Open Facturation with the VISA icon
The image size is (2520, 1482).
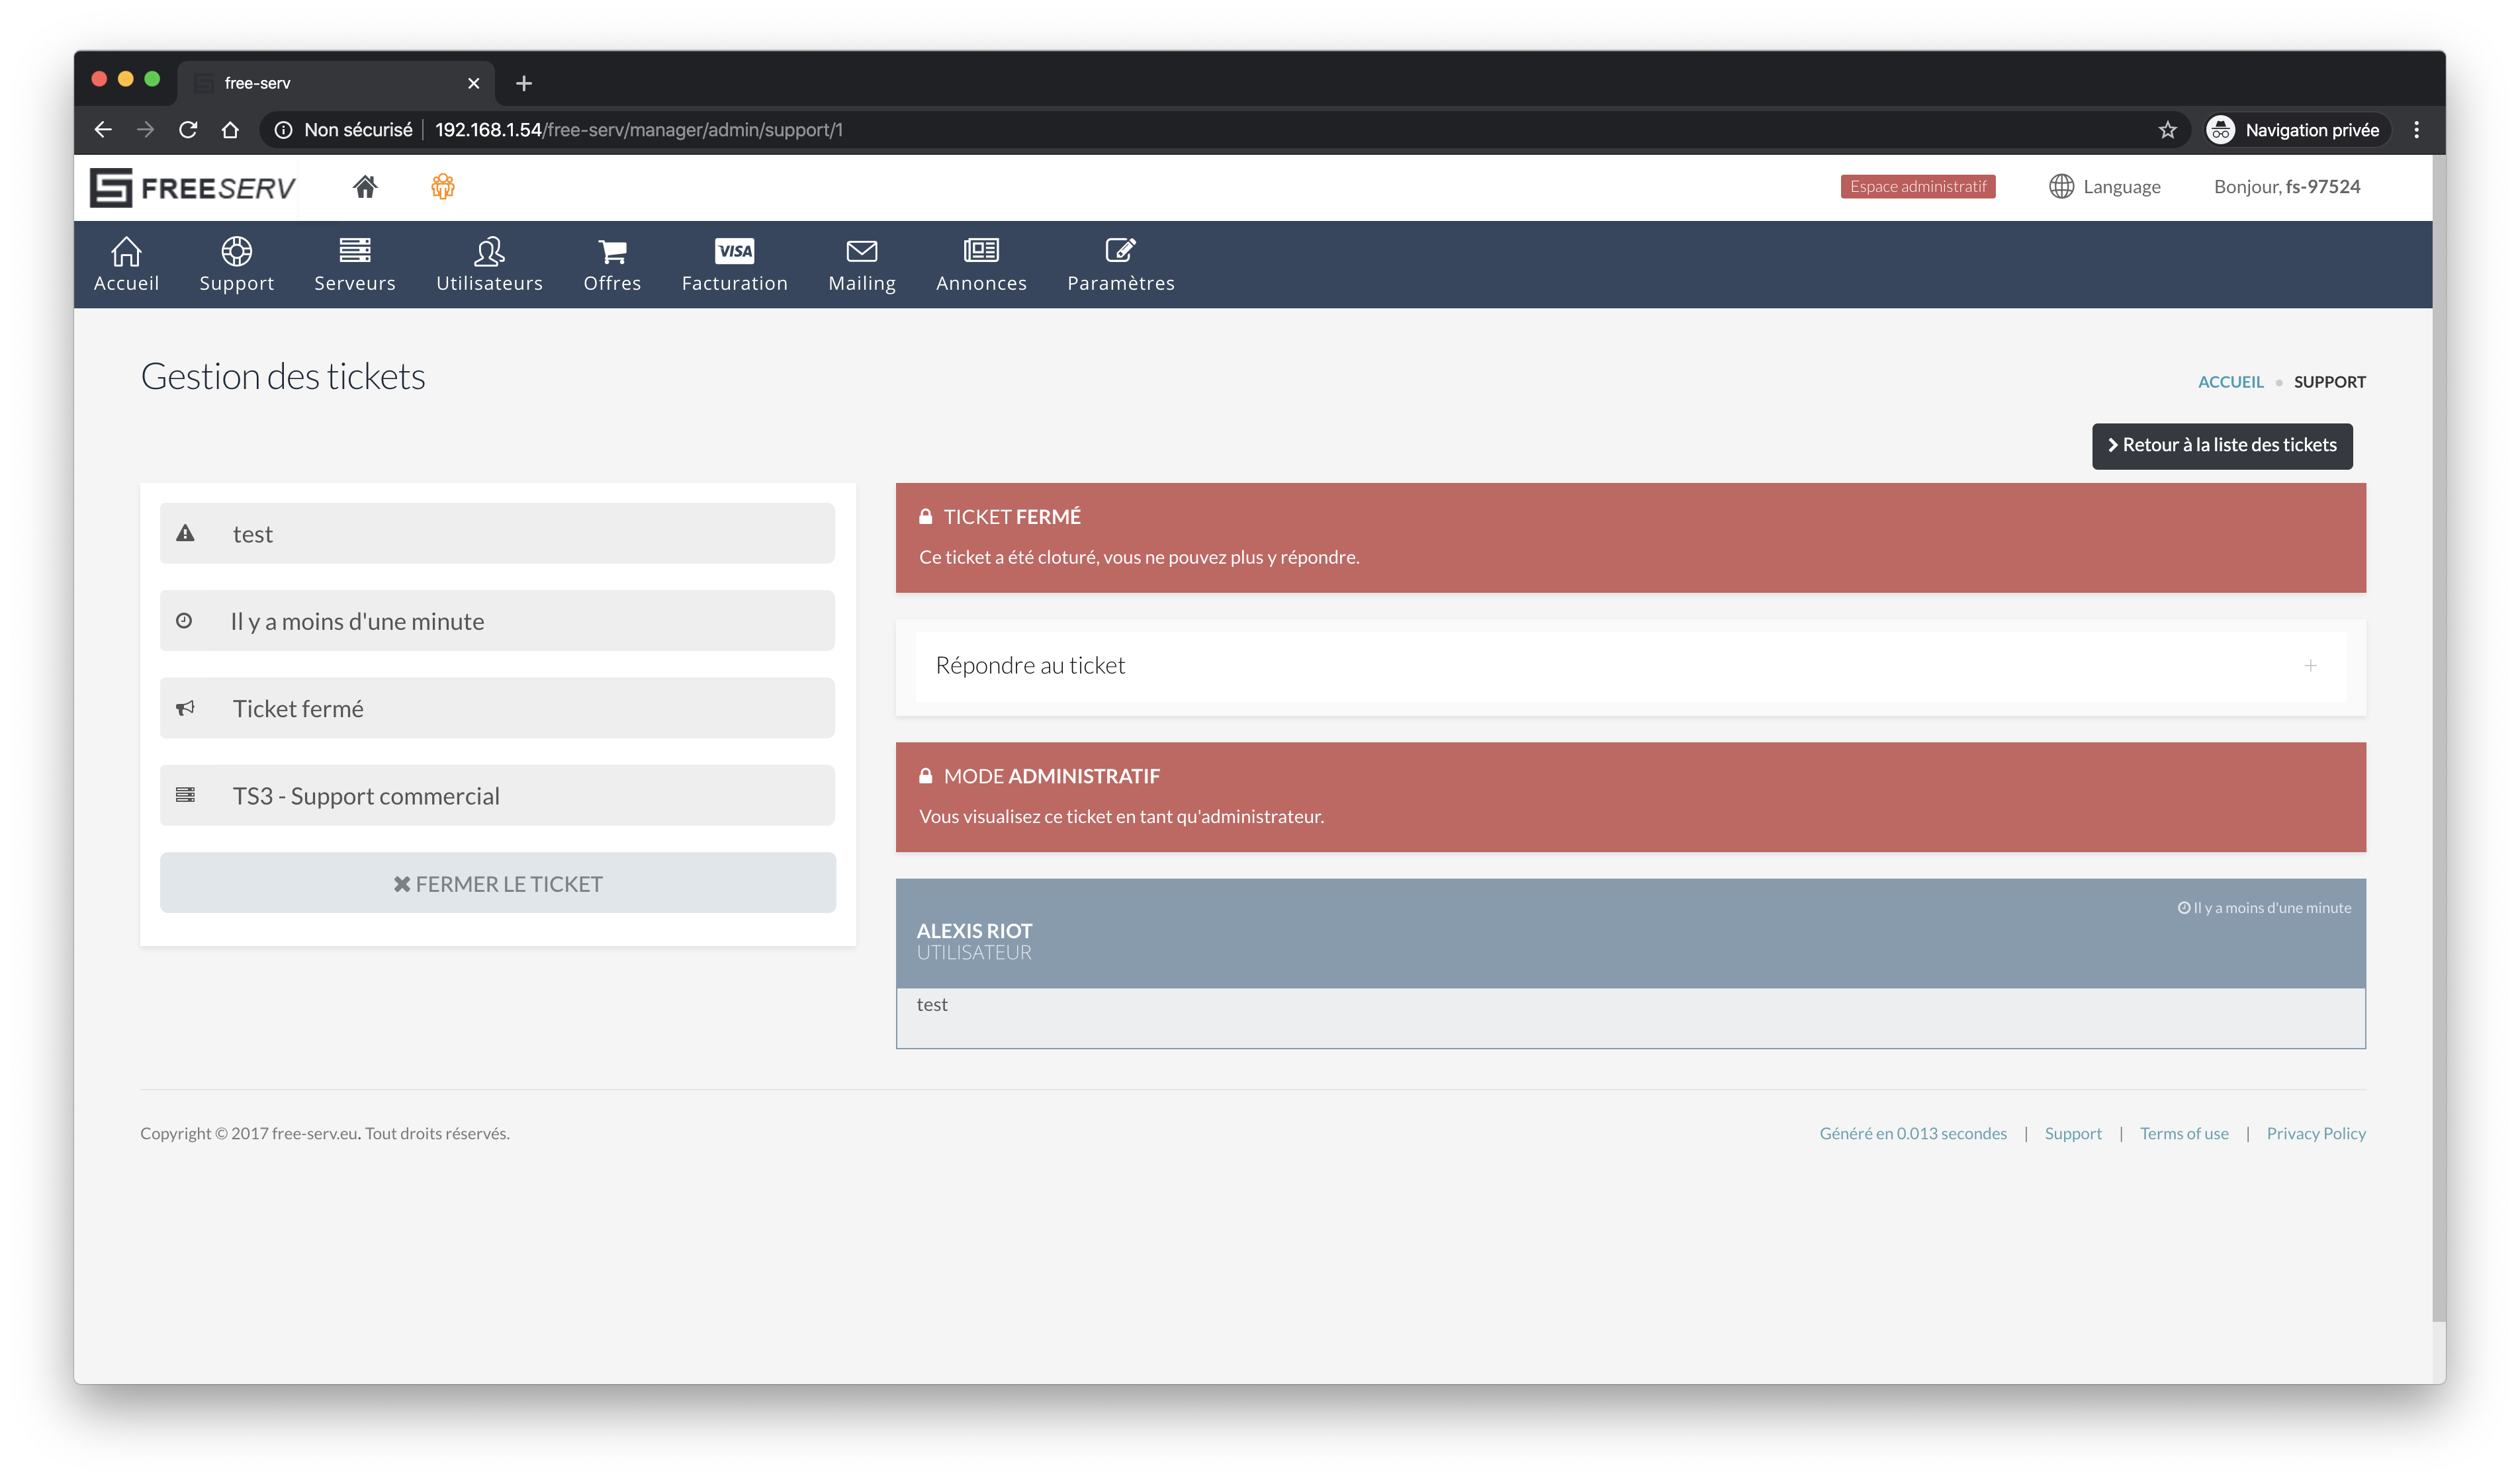pos(734,264)
